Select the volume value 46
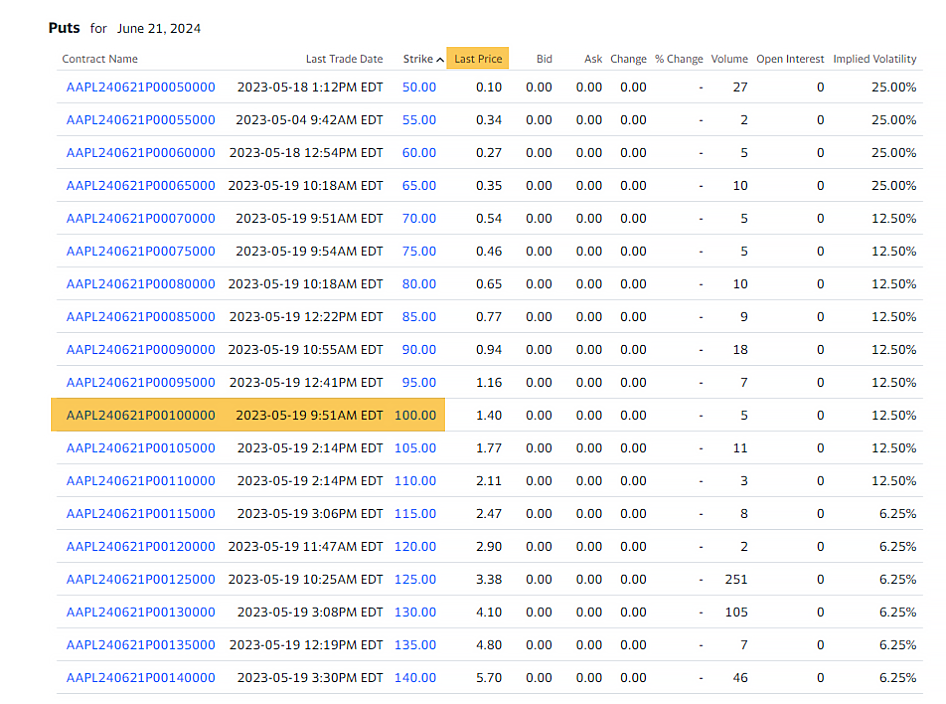946x704 pixels. click(740, 677)
